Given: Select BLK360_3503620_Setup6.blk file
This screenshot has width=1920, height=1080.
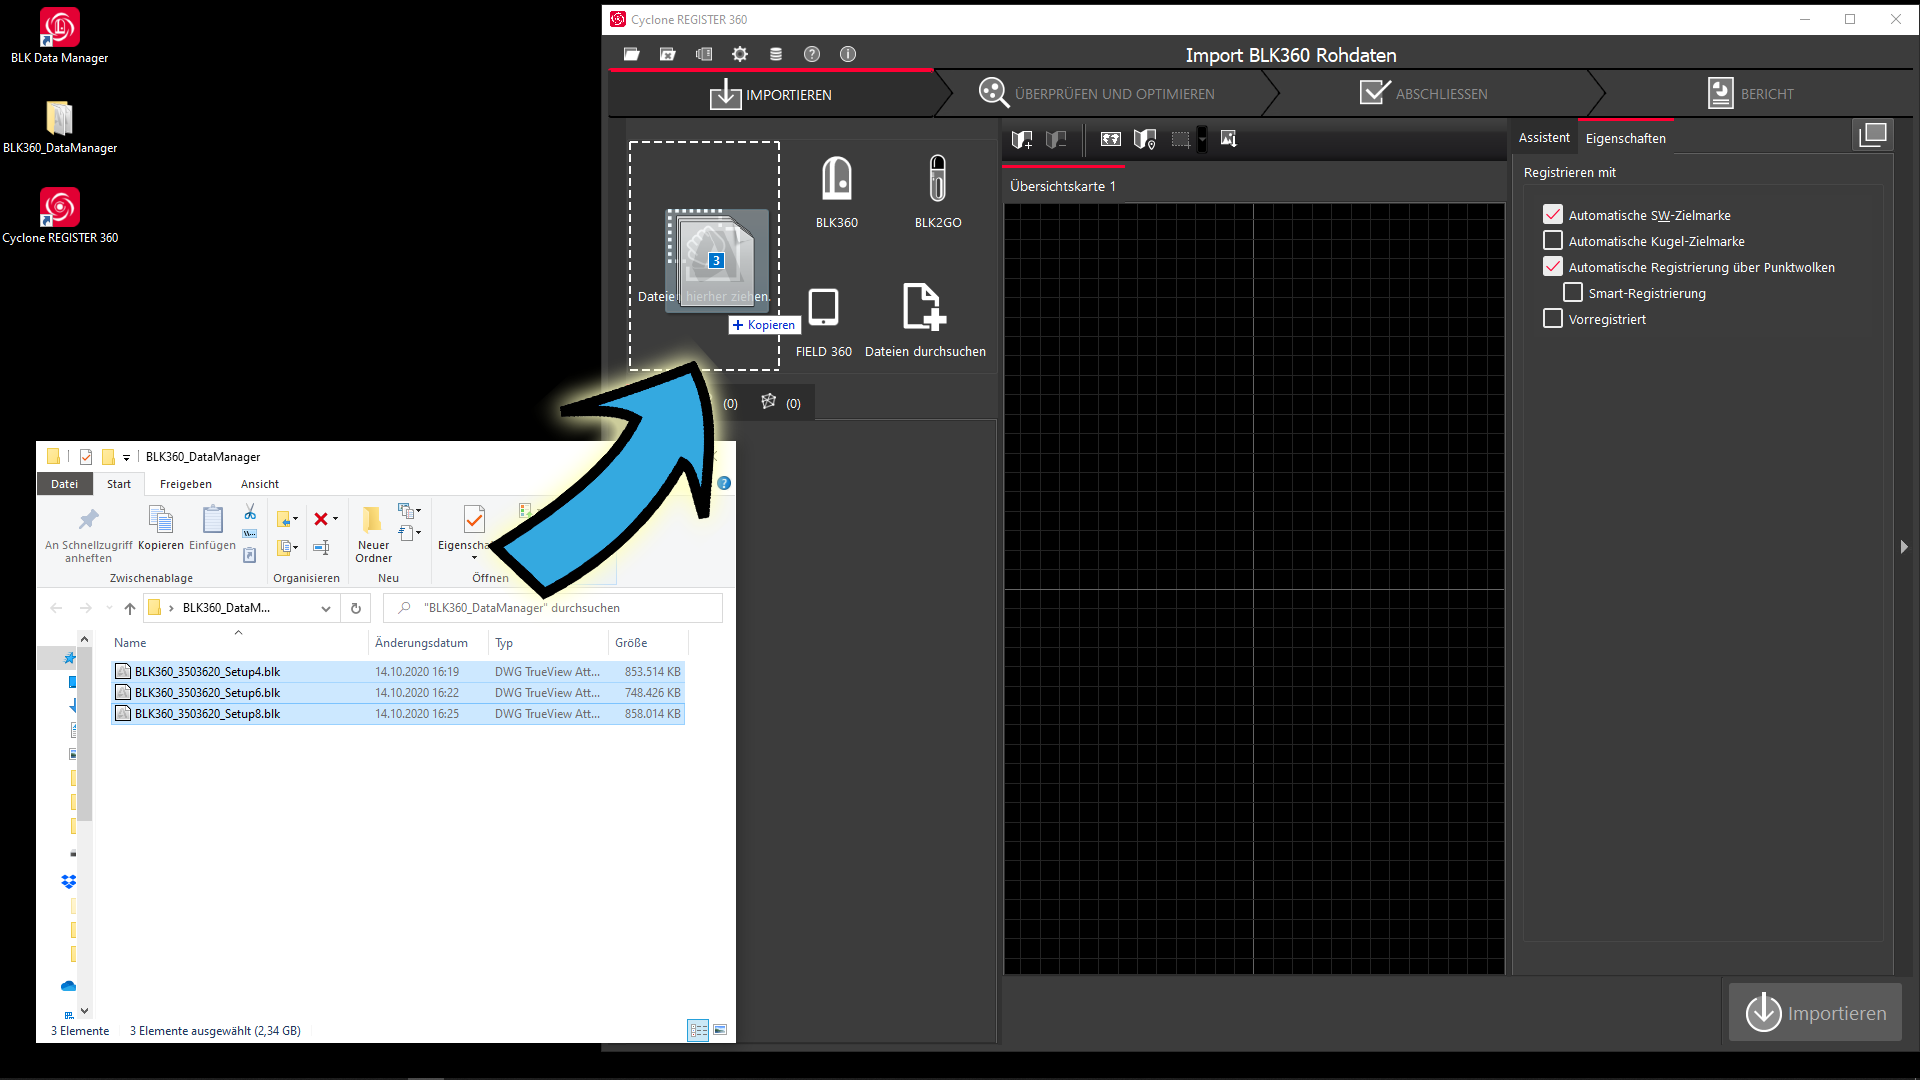Looking at the screenshot, I should [x=398, y=693].
